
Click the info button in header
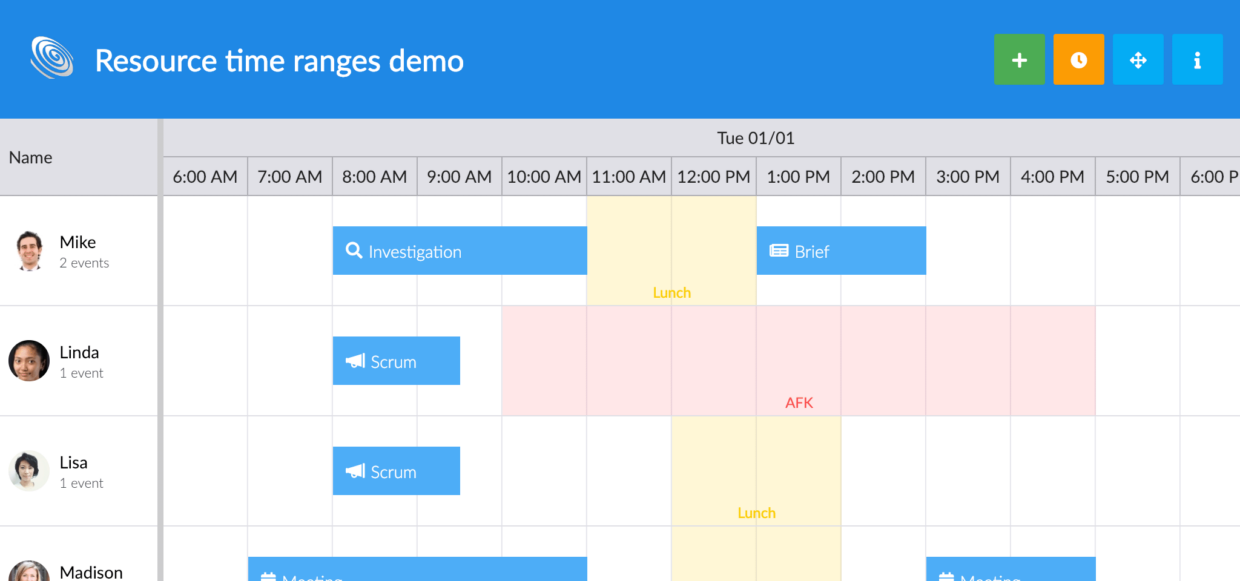tap(1197, 60)
